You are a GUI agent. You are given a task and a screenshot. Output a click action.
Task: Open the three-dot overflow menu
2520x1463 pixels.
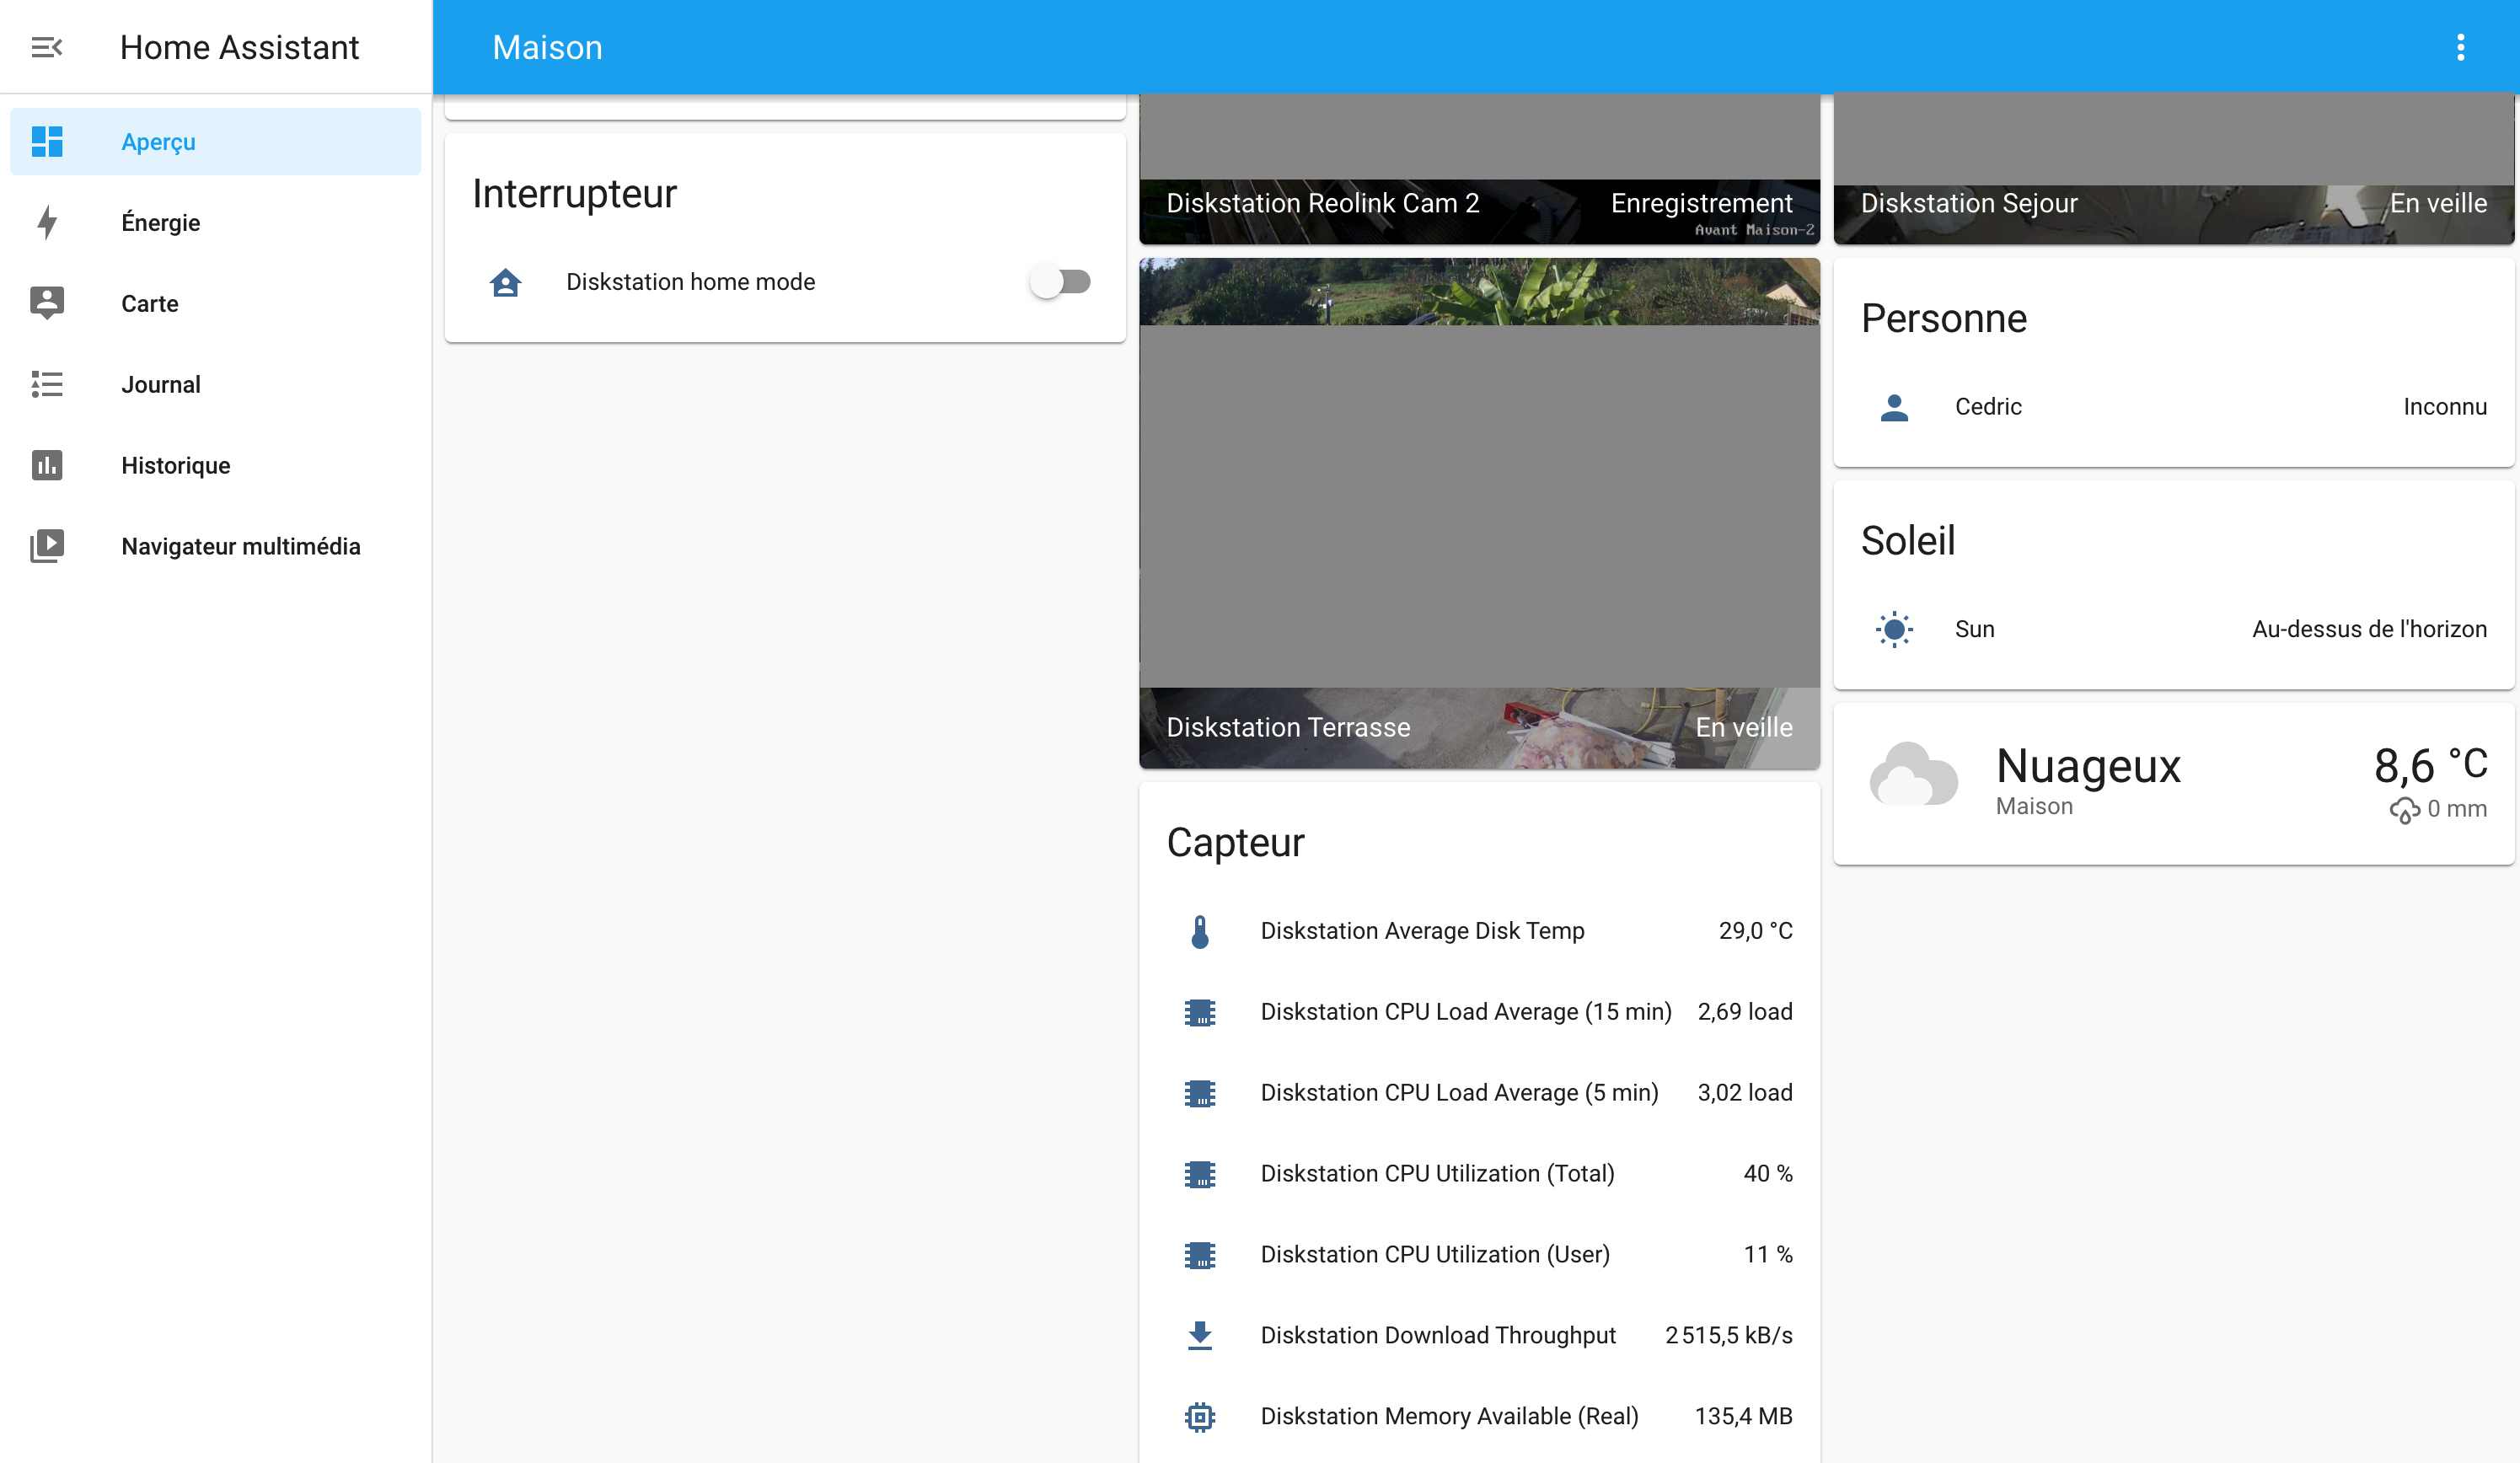(2460, 47)
